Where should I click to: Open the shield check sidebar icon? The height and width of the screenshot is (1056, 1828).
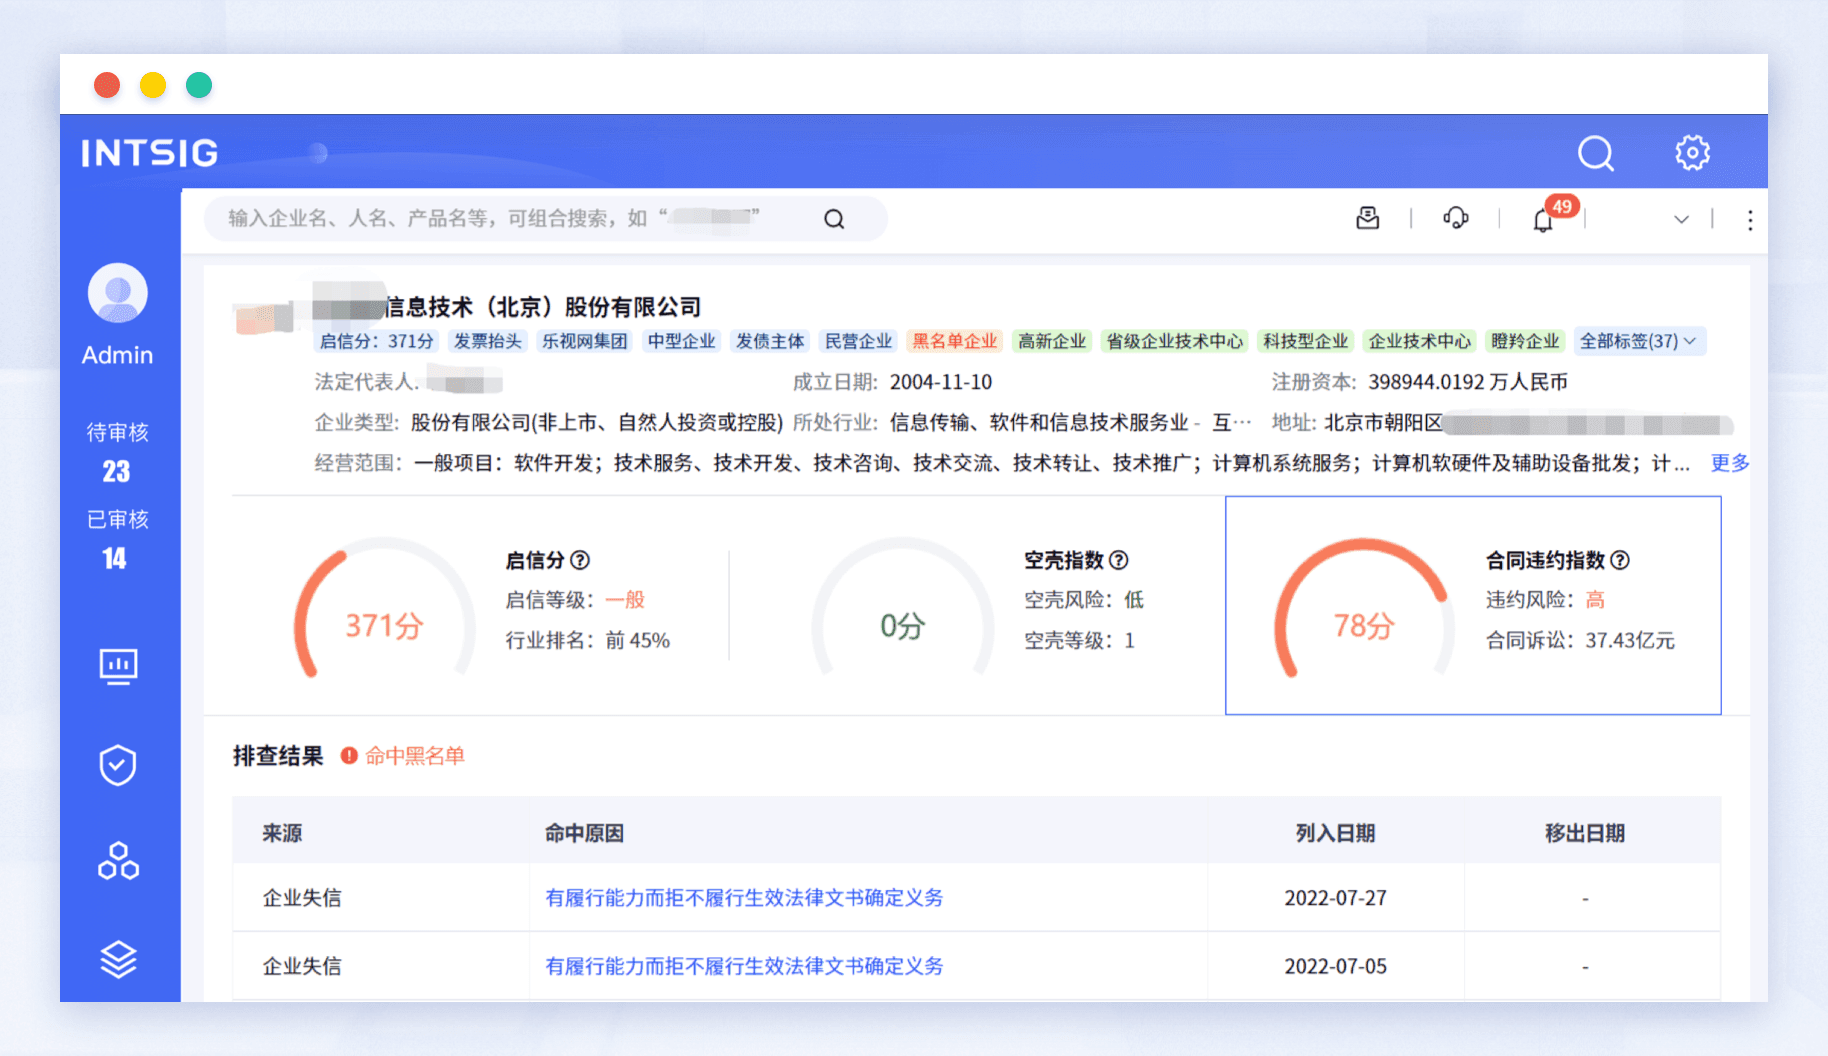pyautogui.click(x=118, y=765)
